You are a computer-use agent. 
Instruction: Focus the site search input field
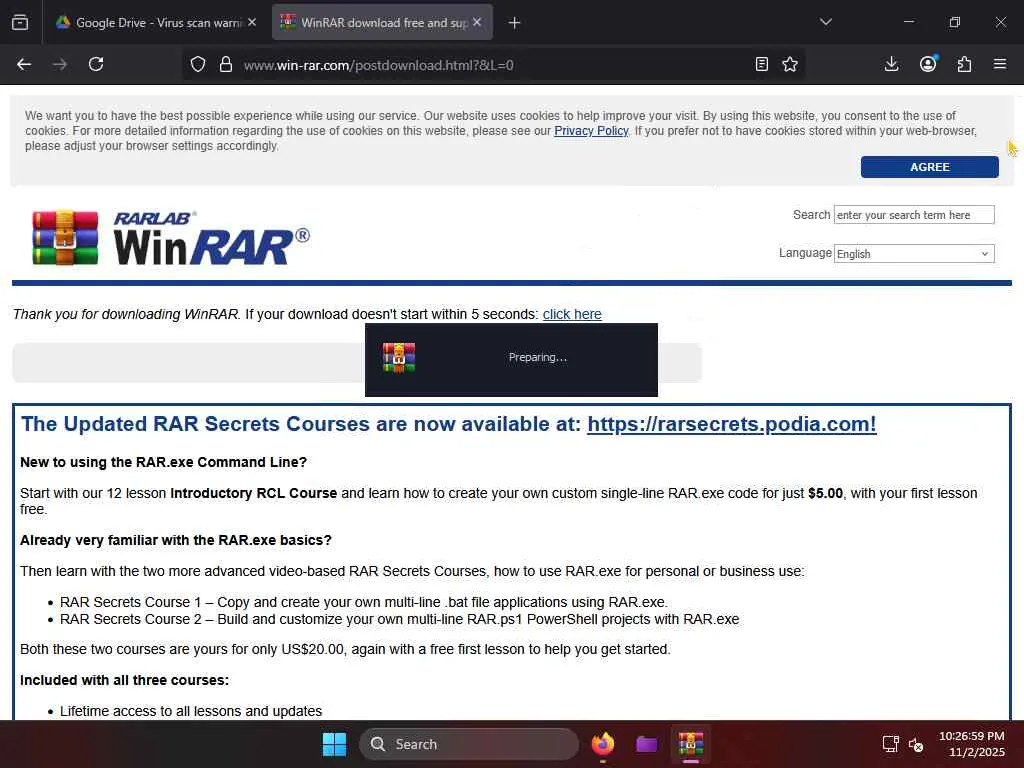914,215
